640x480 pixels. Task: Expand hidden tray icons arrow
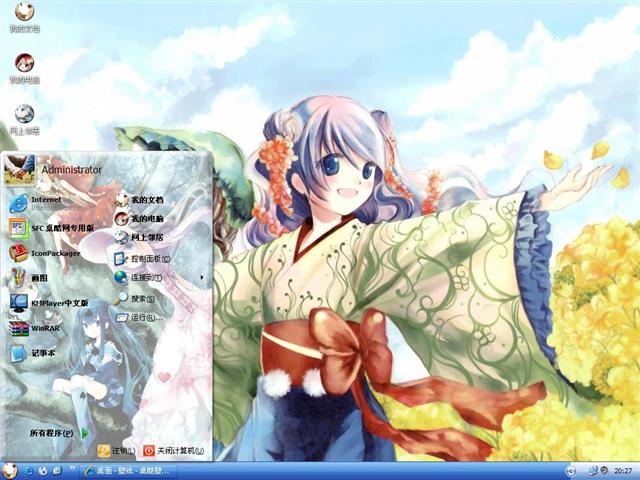coord(571,471)
